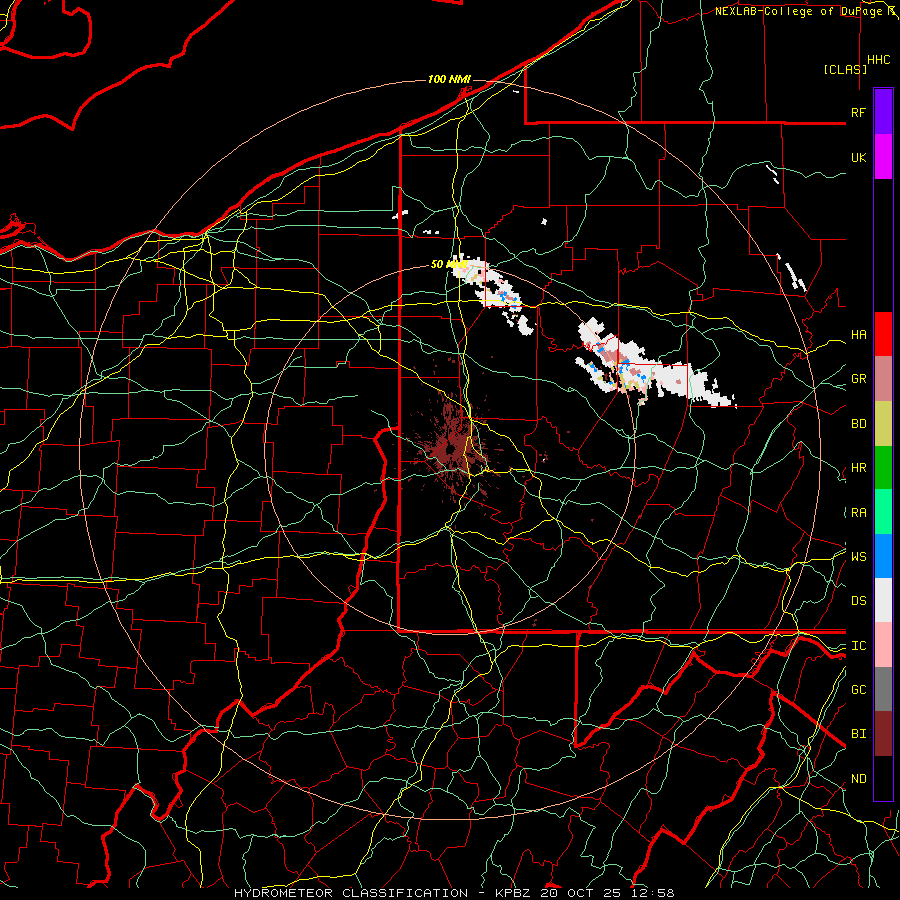Select the brown BI legend swatch
The width and height of the screenshot is (900, 900).
point(883,734)
